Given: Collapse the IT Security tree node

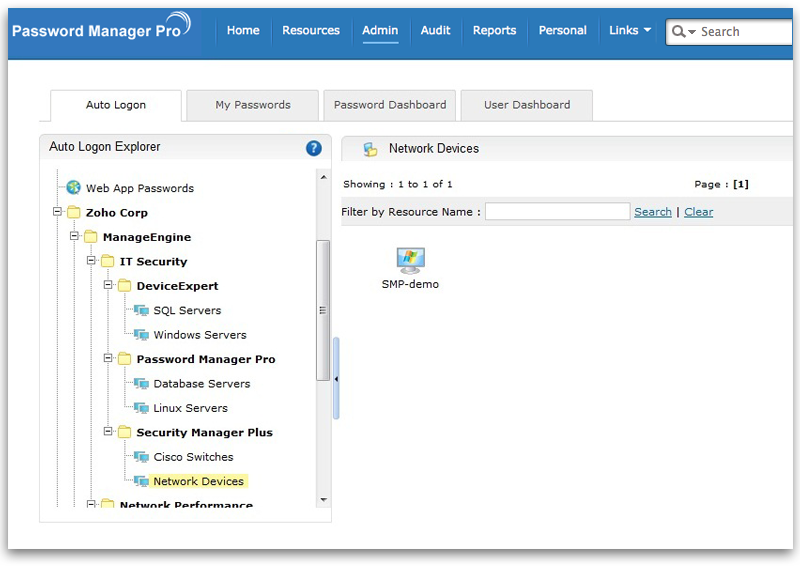Looking at the screenshot, I should click(x=91, y=260).
